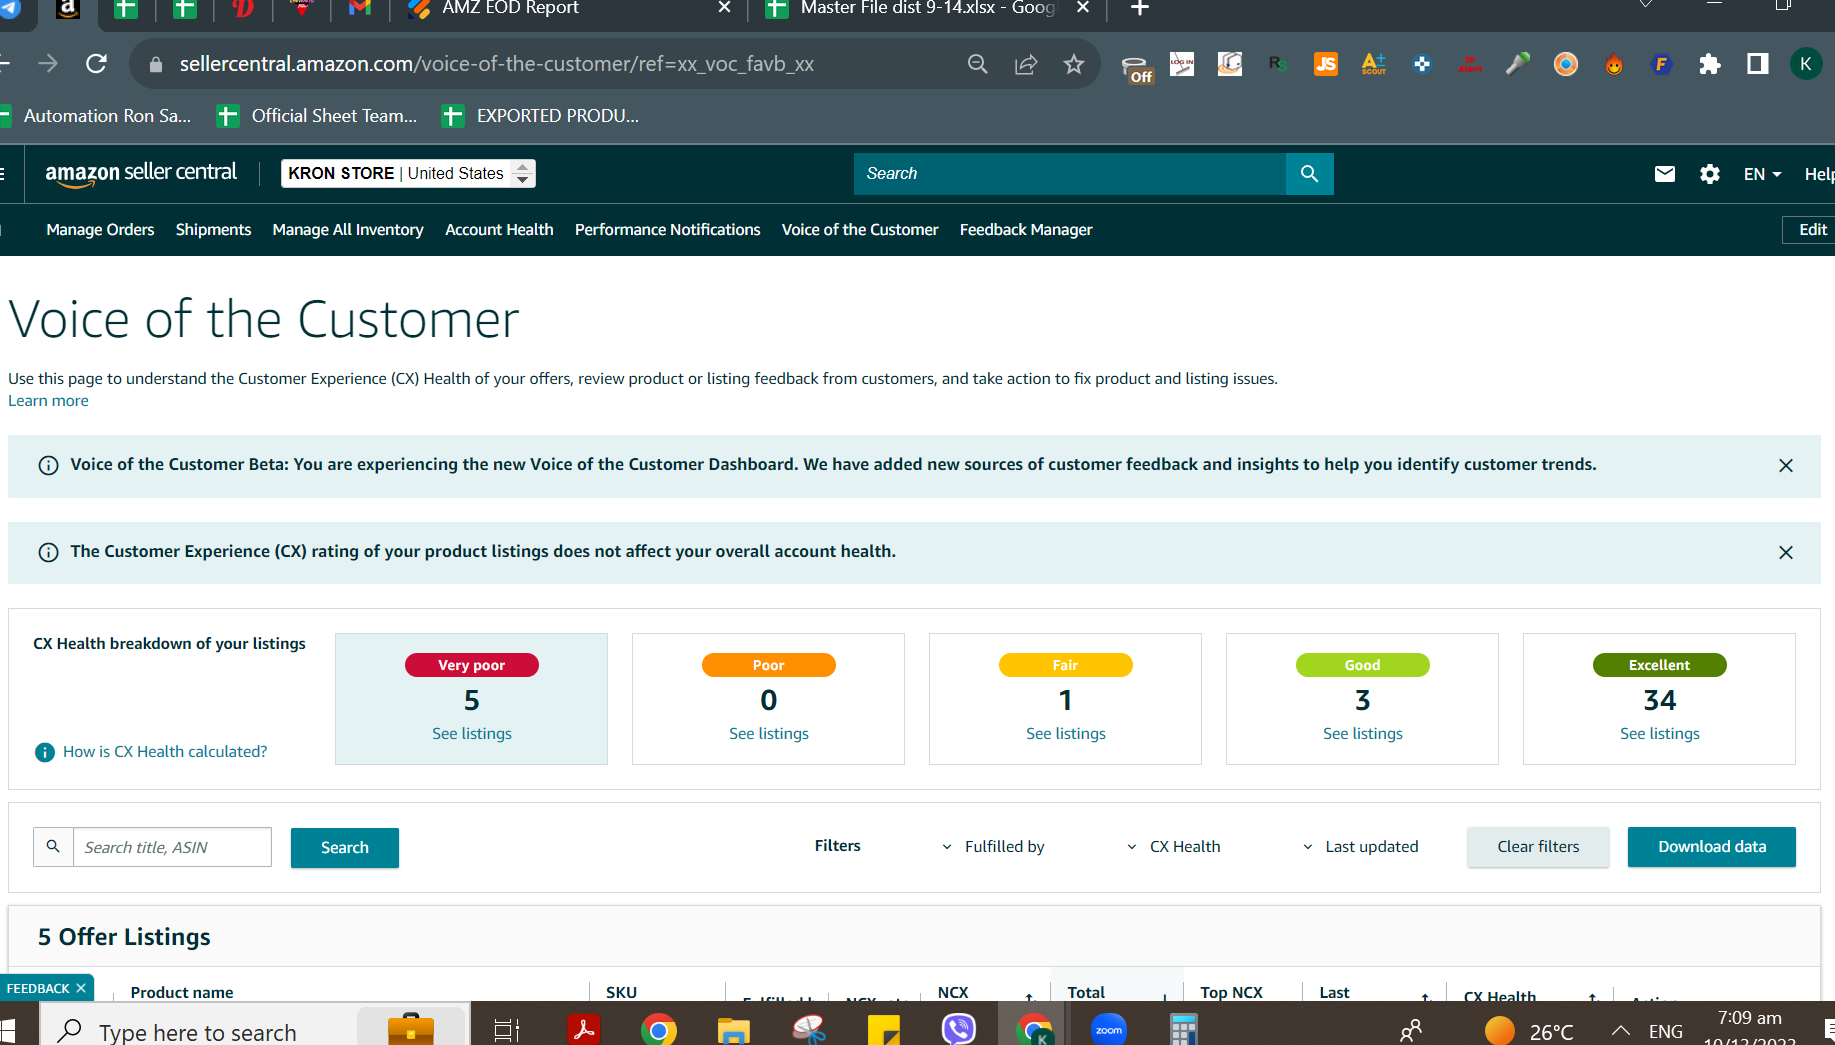The image size is (1835, 1045).
Task: Open Manage Orders in the navigation bar
Action: click(x=100, y=230)
